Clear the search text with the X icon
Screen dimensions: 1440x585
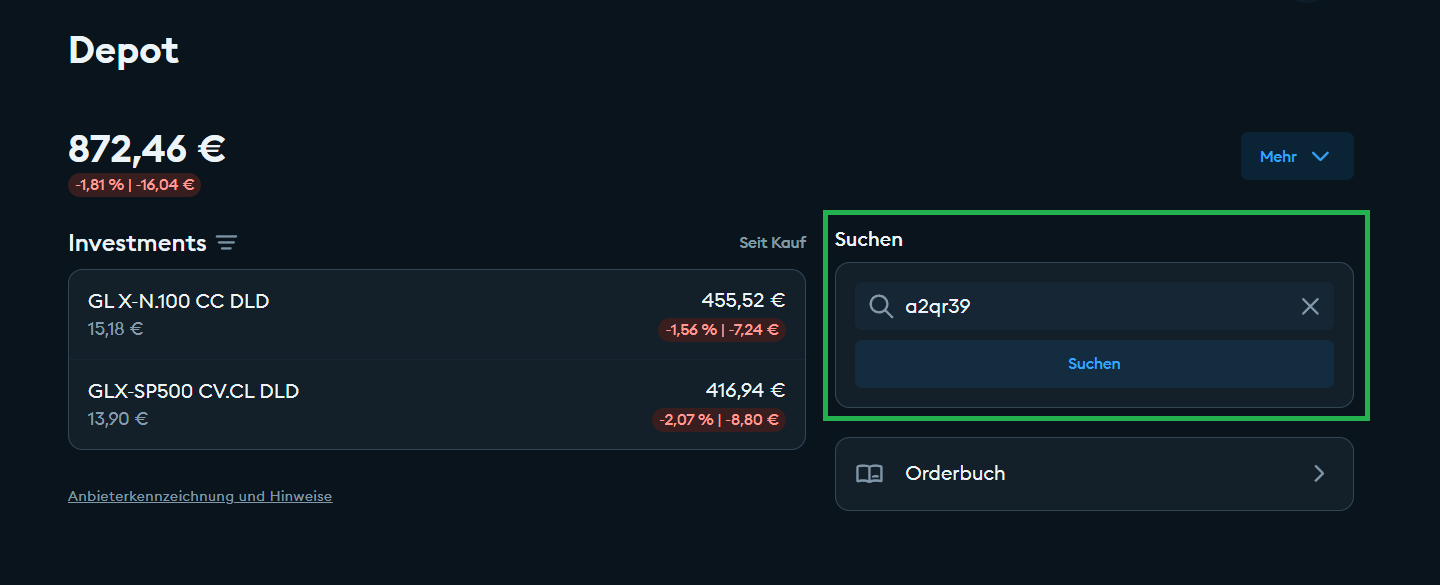point(1310,306)
